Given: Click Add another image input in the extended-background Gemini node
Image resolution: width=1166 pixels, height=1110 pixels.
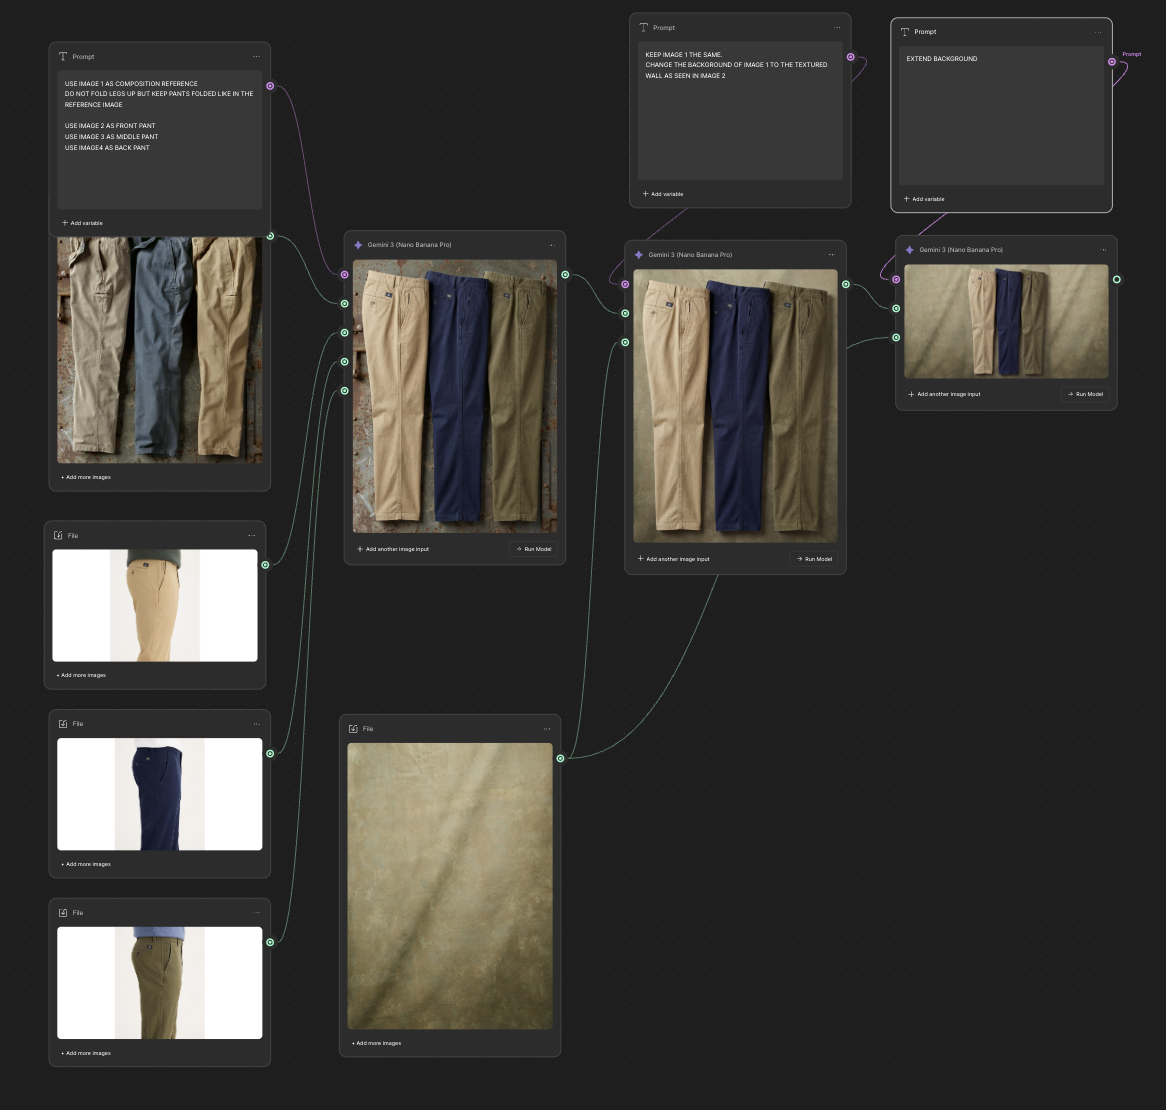Looking at the screenshot, I should tap(944, 394).
